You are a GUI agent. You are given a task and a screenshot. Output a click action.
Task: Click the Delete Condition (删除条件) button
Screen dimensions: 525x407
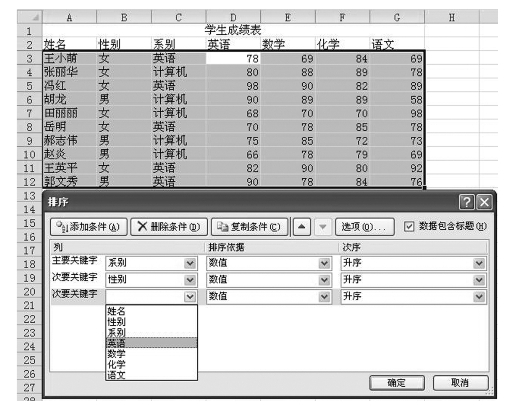[x=169, y=227]
